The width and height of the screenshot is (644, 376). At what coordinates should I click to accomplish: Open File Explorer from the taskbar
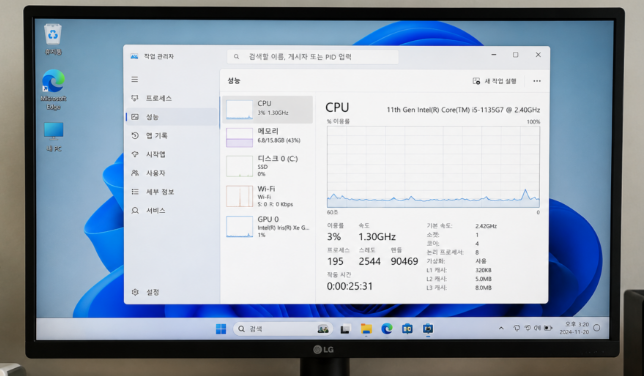366,329
